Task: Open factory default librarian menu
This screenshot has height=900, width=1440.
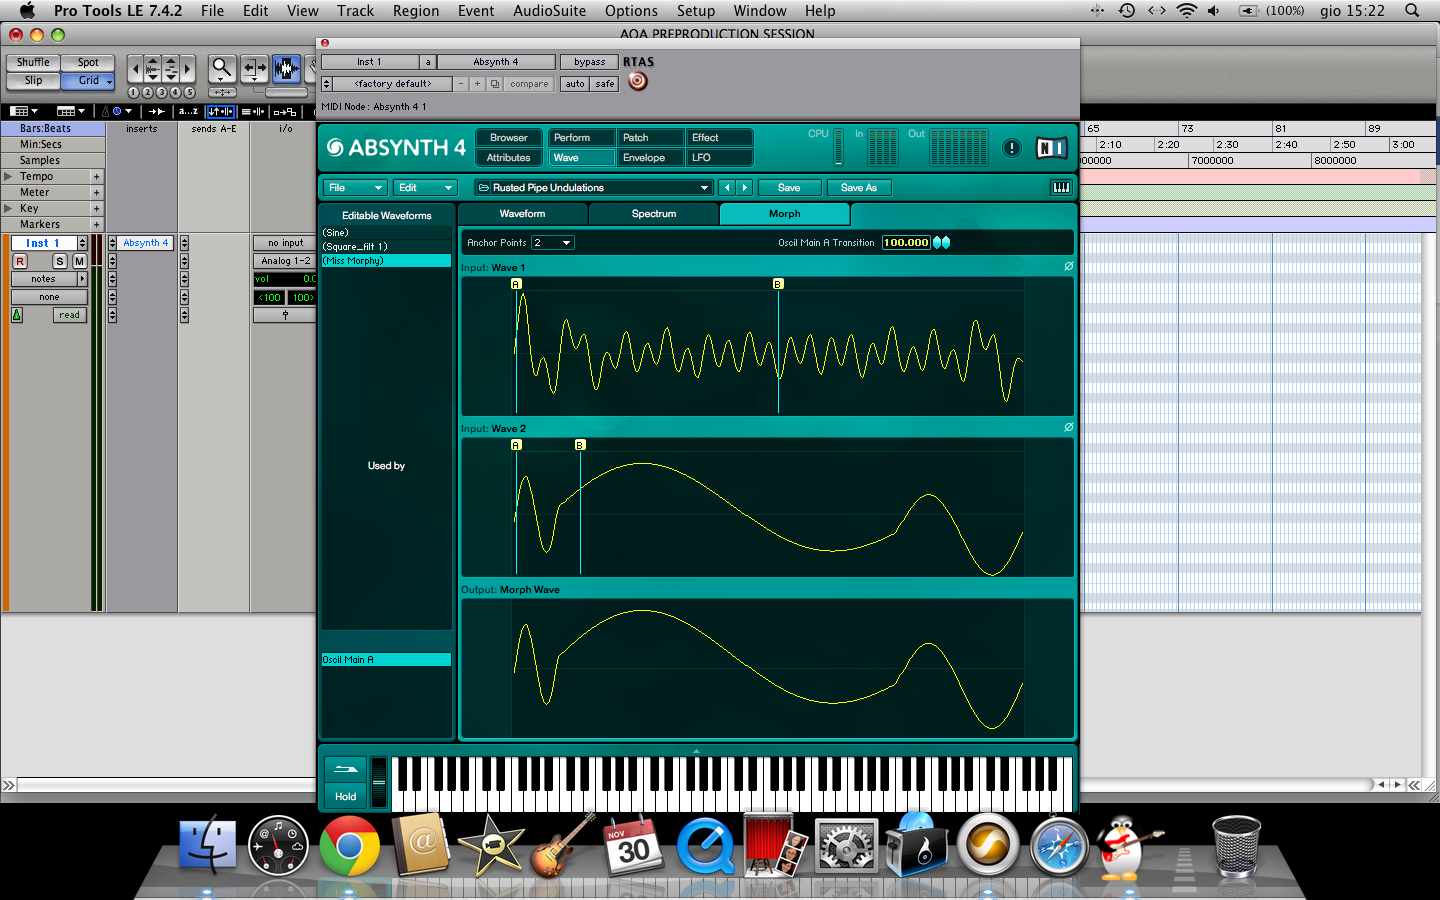Action: 393,84
